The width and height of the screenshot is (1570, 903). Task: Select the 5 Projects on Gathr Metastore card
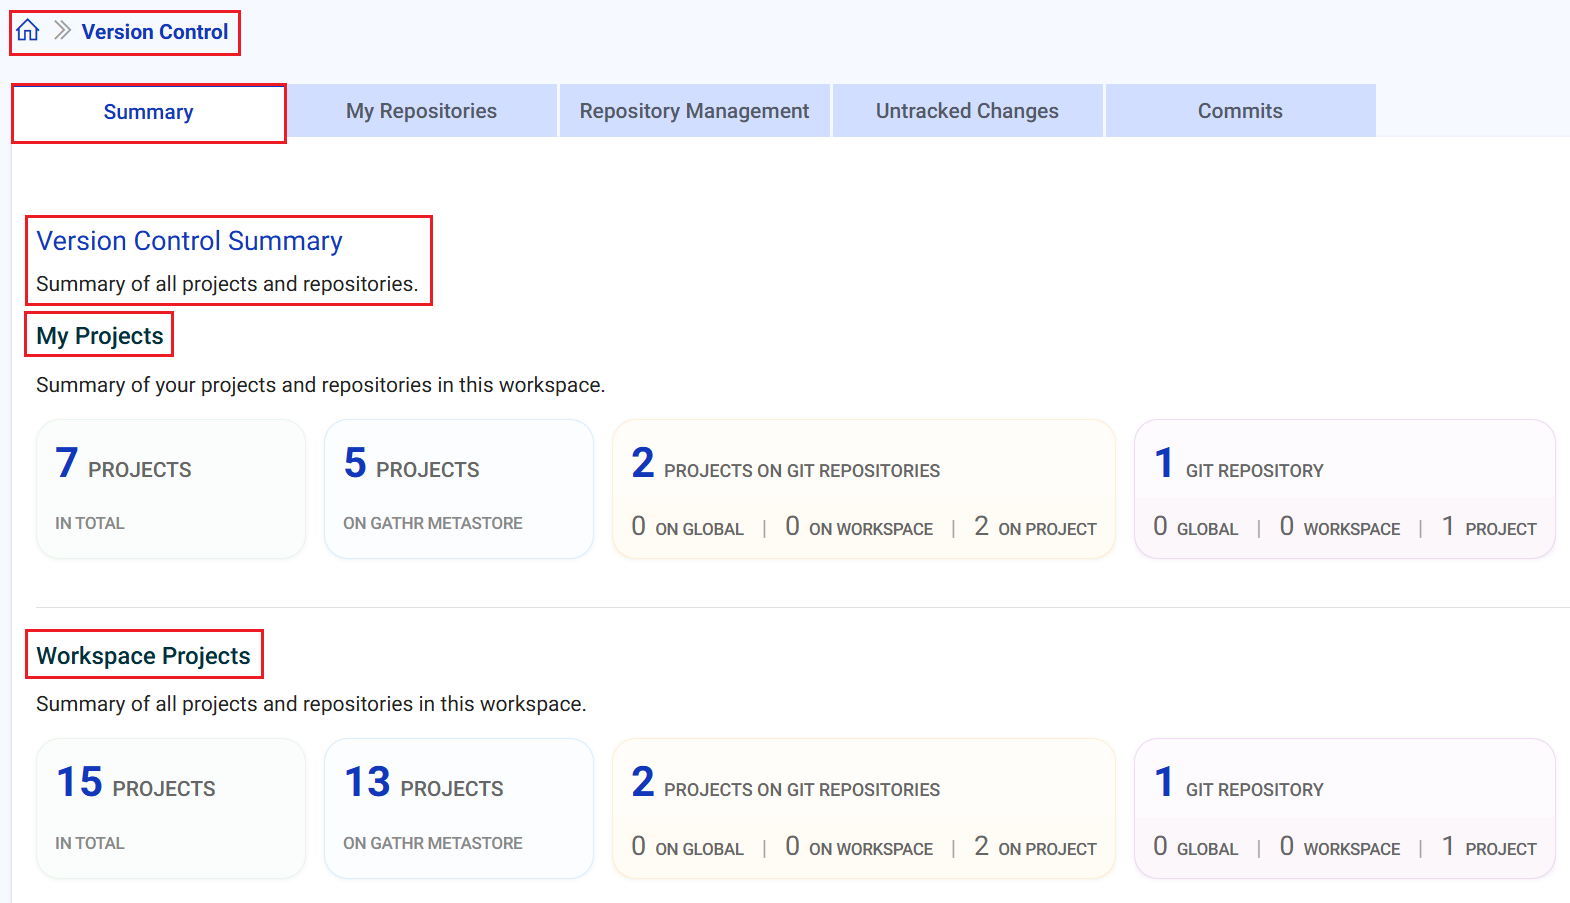click(458, 489)
